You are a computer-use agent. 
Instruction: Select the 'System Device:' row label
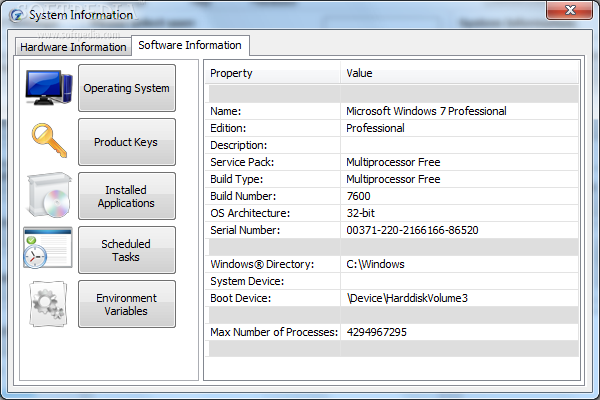click(x=247, y=281)
